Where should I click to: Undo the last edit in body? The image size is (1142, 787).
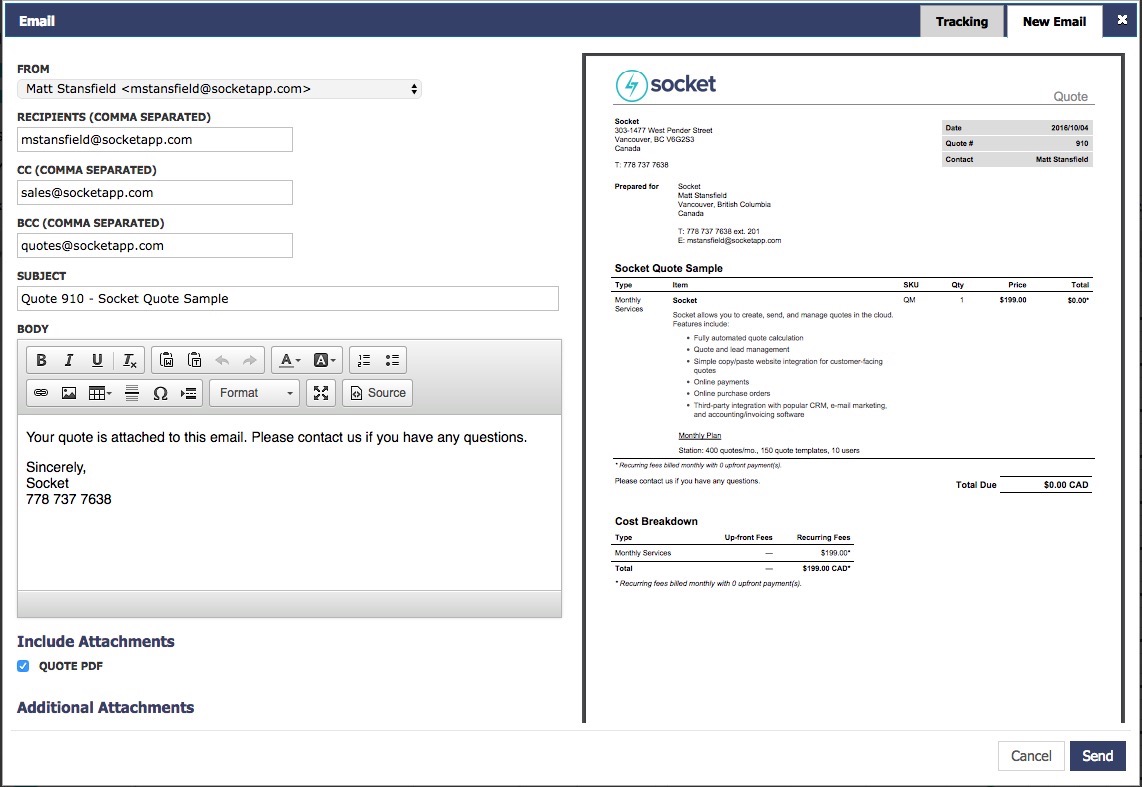(222, 360)
